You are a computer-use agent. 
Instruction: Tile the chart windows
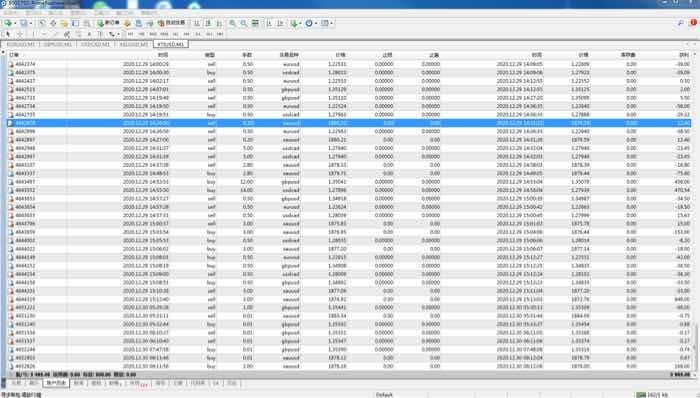coord(255,23)
